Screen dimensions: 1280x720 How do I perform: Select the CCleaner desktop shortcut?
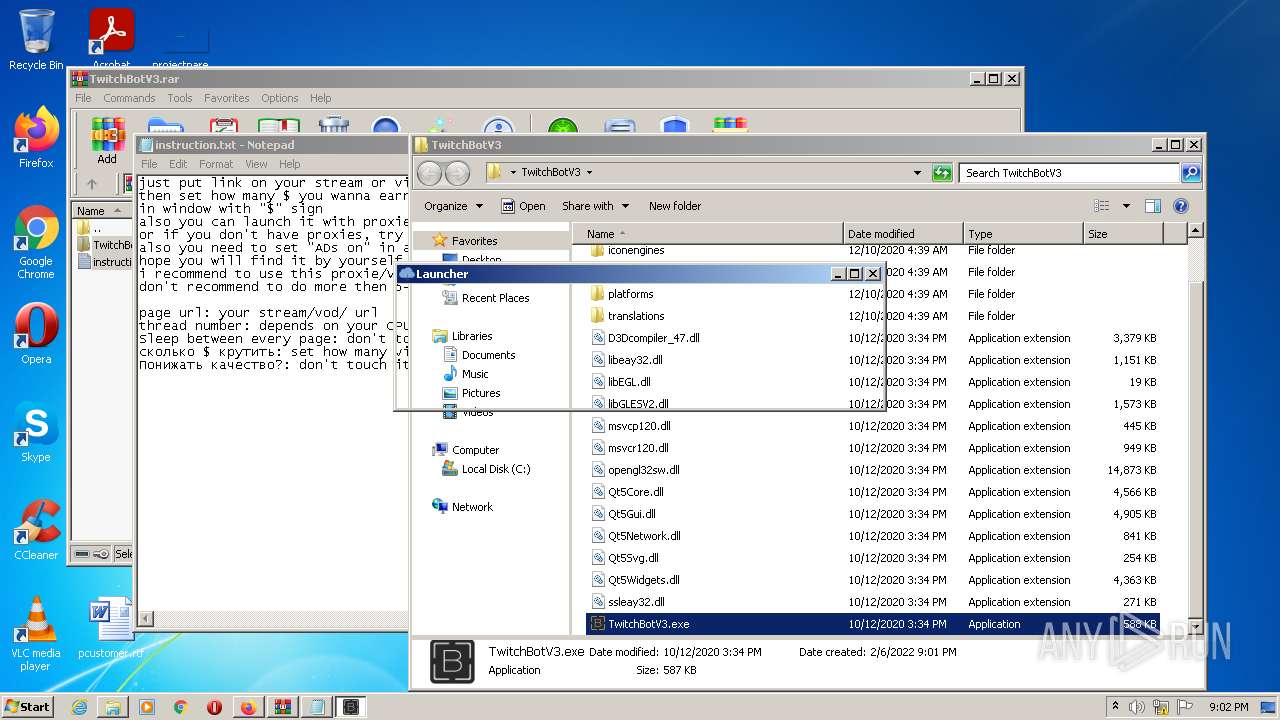coord(36,530)
